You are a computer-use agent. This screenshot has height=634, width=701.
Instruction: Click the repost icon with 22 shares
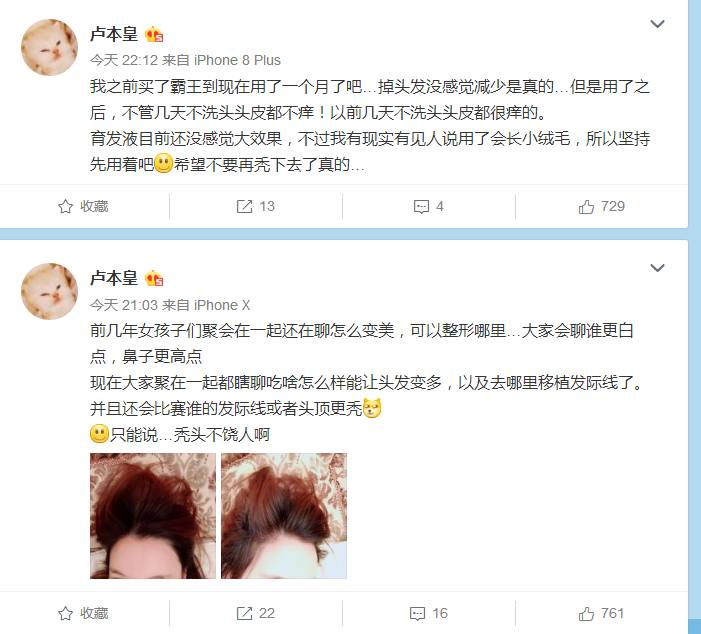[244, 613]
